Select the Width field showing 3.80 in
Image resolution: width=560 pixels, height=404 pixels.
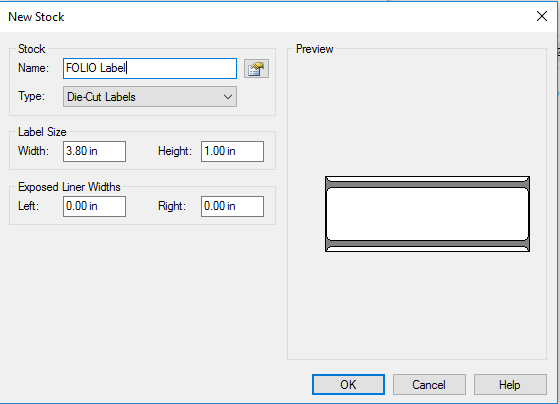[94, 151]
